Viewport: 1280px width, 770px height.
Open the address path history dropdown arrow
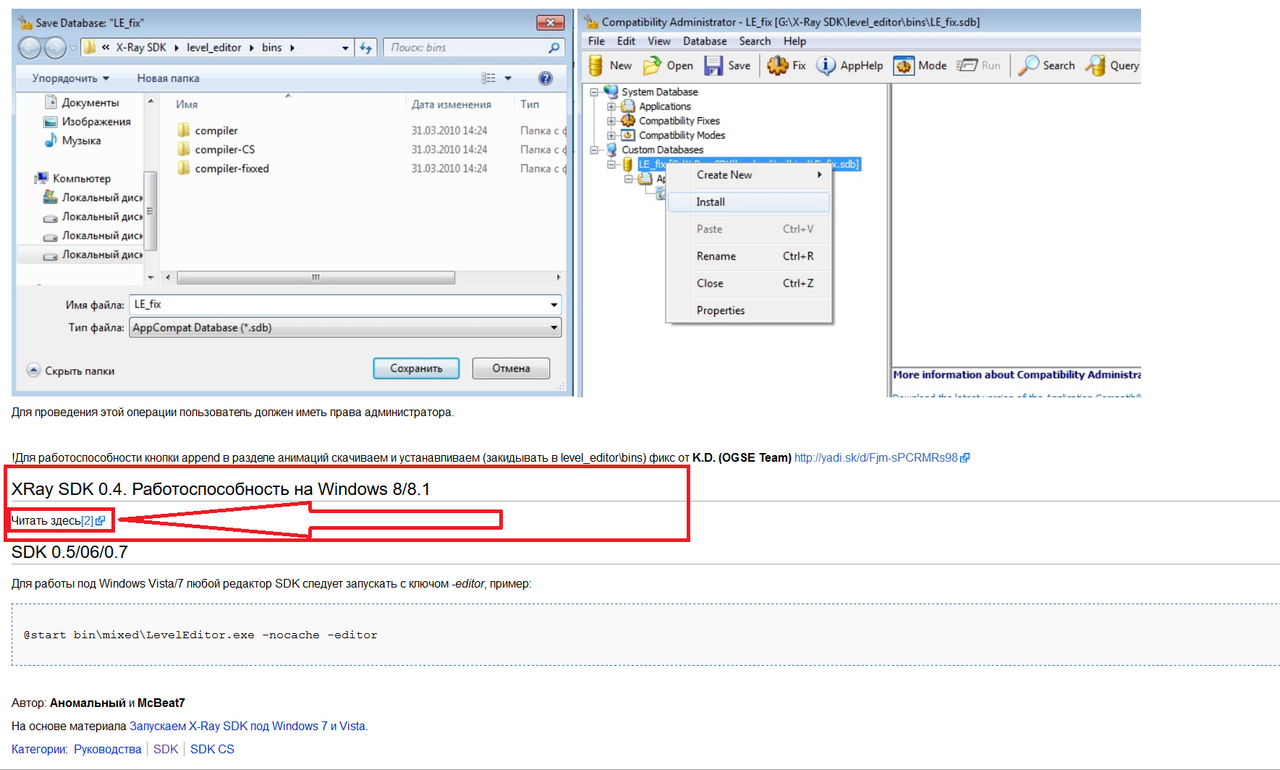click(x=345, y=47)
